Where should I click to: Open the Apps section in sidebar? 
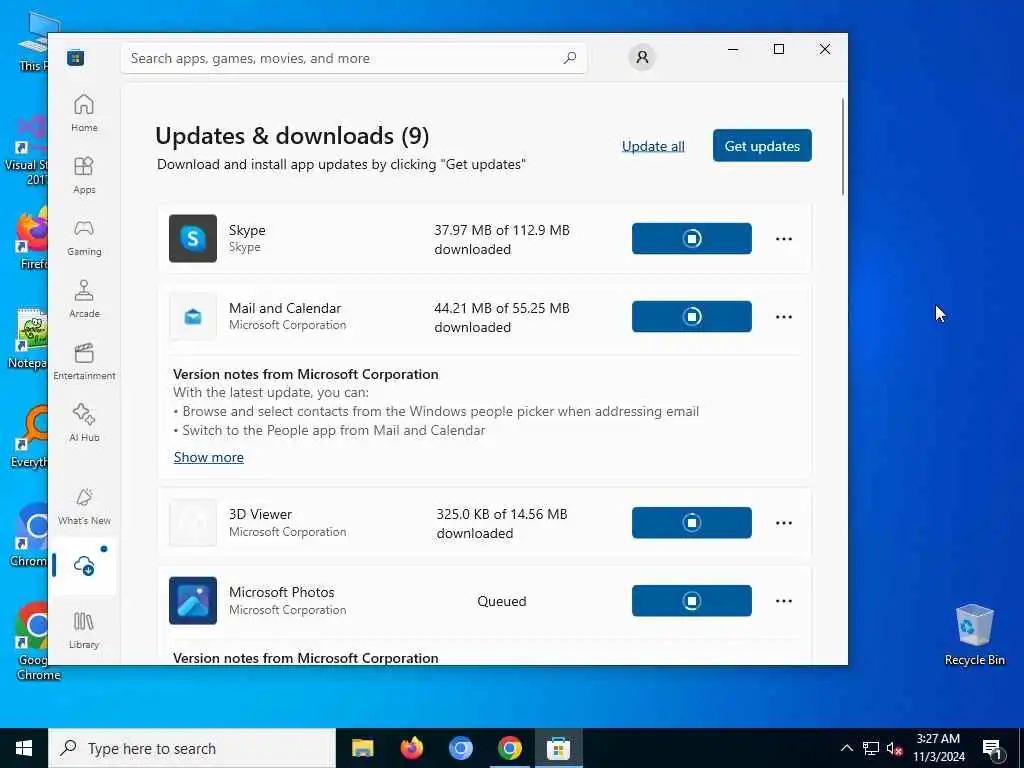coord(84,175)
